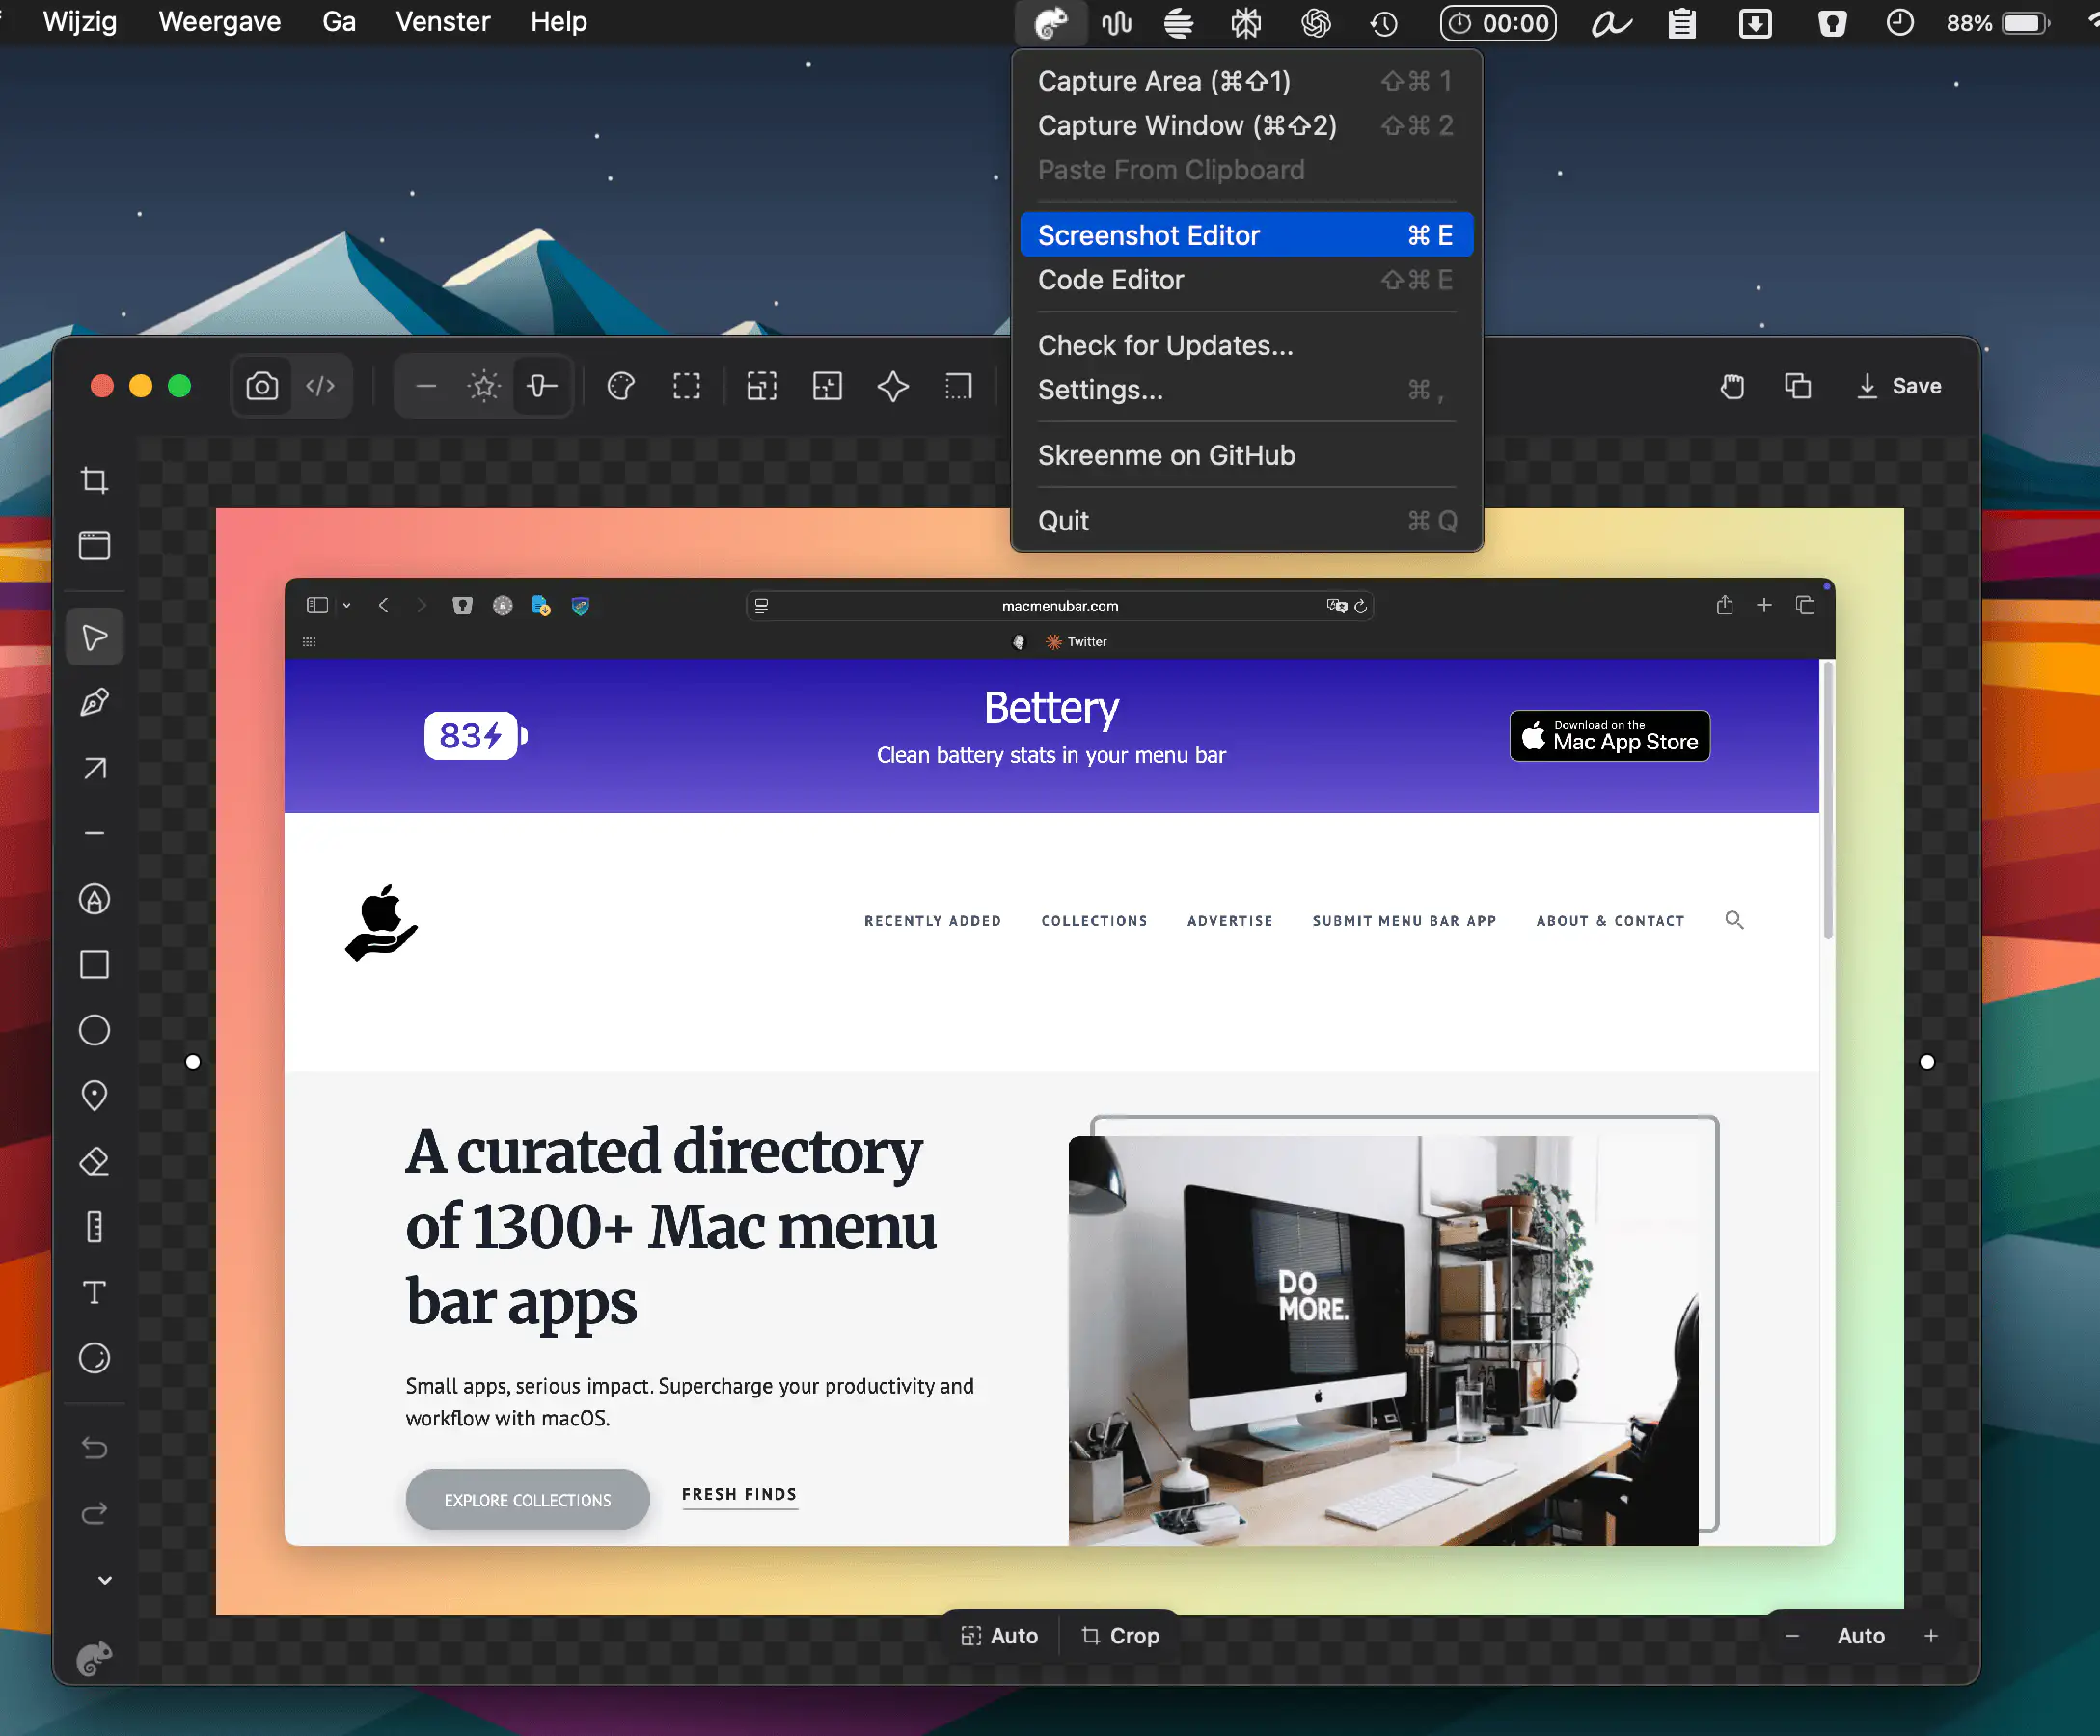Select the Pen drawing tool
Screen dimensions: 2100x1736
point(95,703)
